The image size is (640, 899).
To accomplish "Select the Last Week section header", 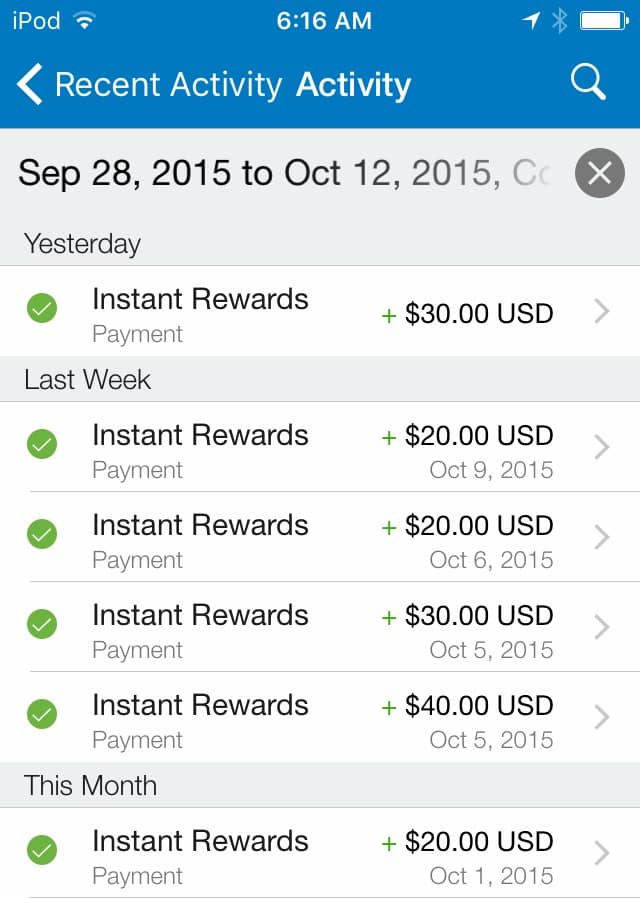I will coord(320,379).
